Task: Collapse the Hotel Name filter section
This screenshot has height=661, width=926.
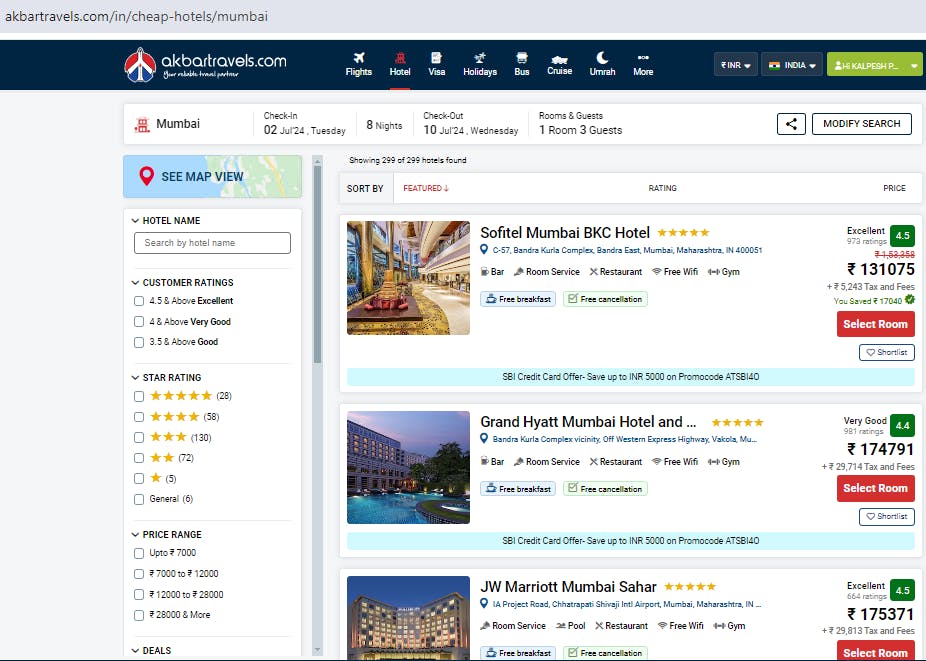Action: point(166,220)
